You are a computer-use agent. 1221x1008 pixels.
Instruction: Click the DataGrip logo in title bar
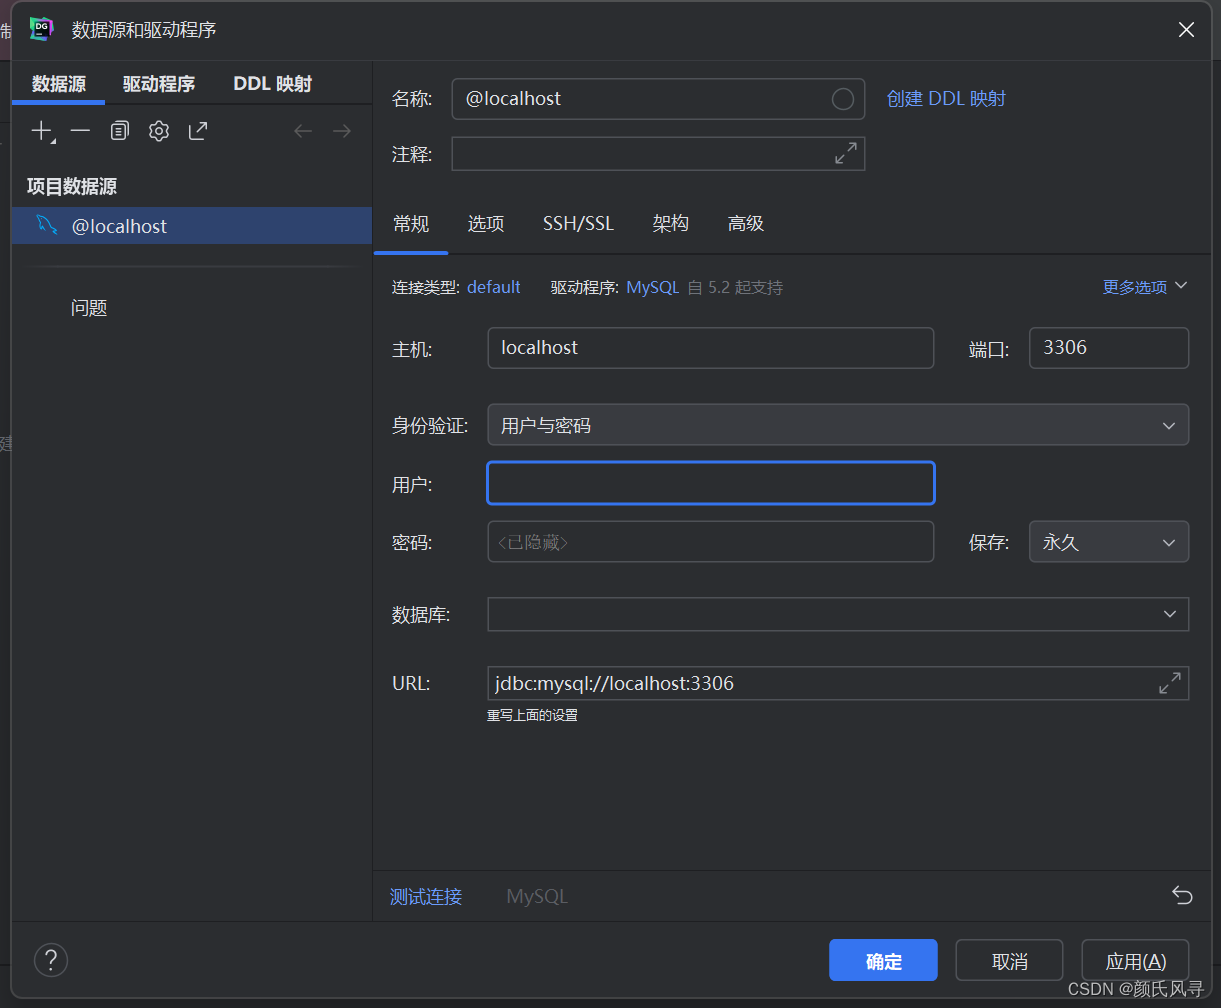click(x=41, y=29)
